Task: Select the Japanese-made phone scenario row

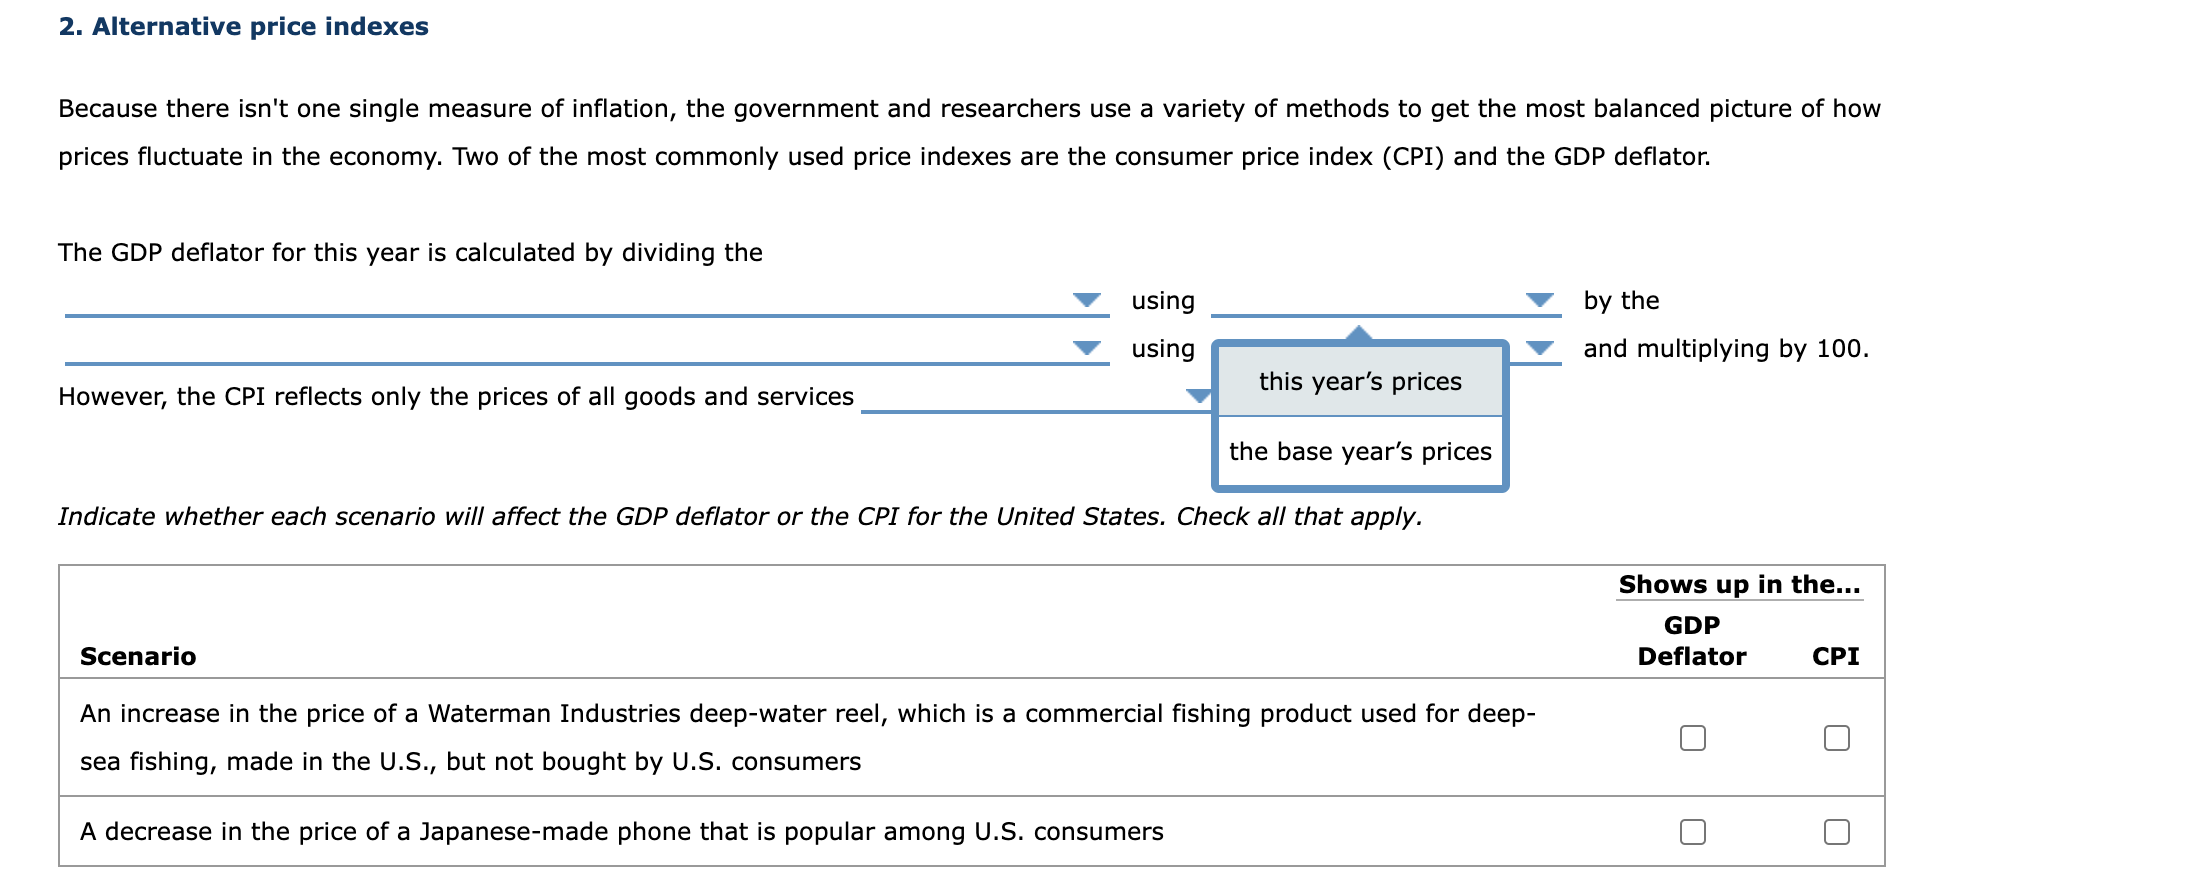Action: tap(620, 830)
